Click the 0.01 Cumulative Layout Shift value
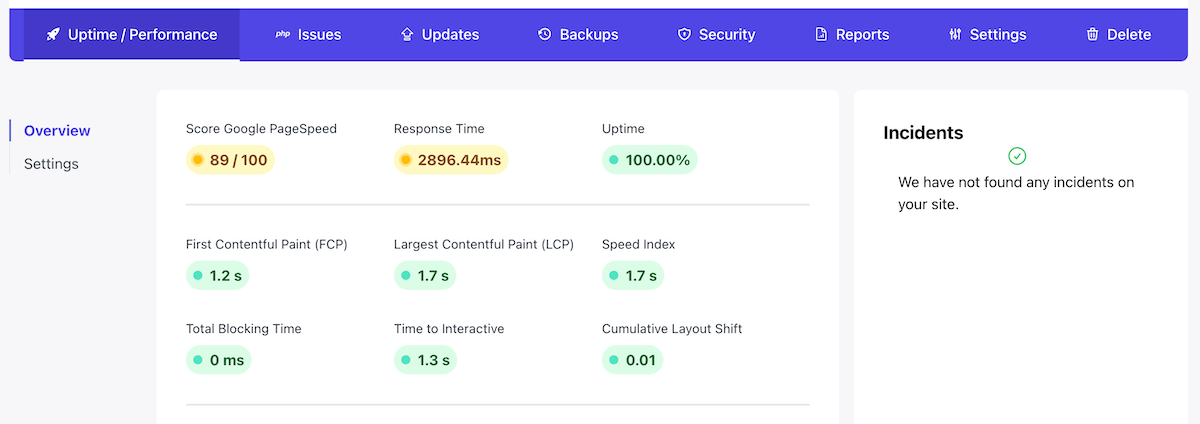 pyautogui.click(x=633, y=360)
